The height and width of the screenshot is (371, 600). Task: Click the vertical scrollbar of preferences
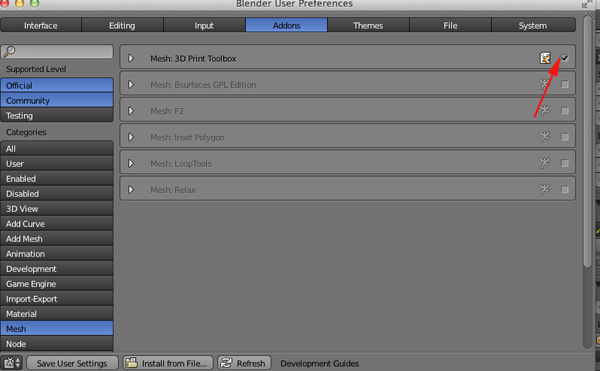point(588,142)
